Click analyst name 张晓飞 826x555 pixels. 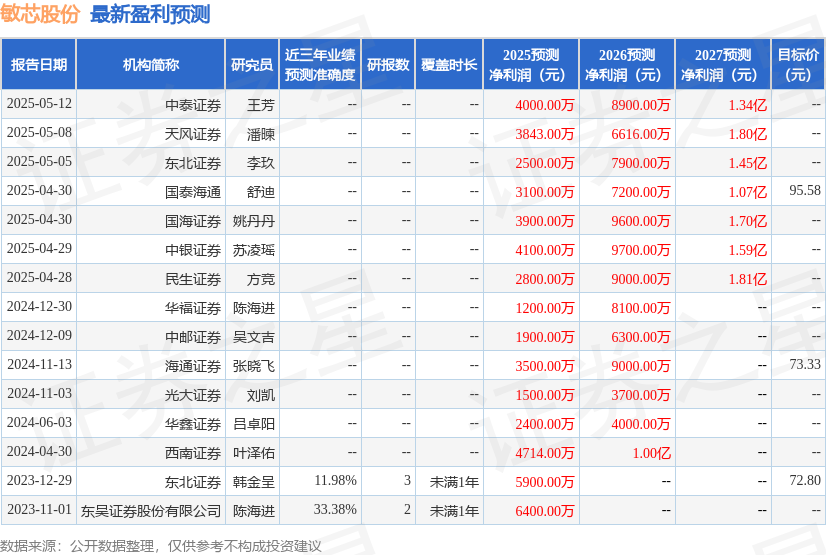click(x=254, y=366)
